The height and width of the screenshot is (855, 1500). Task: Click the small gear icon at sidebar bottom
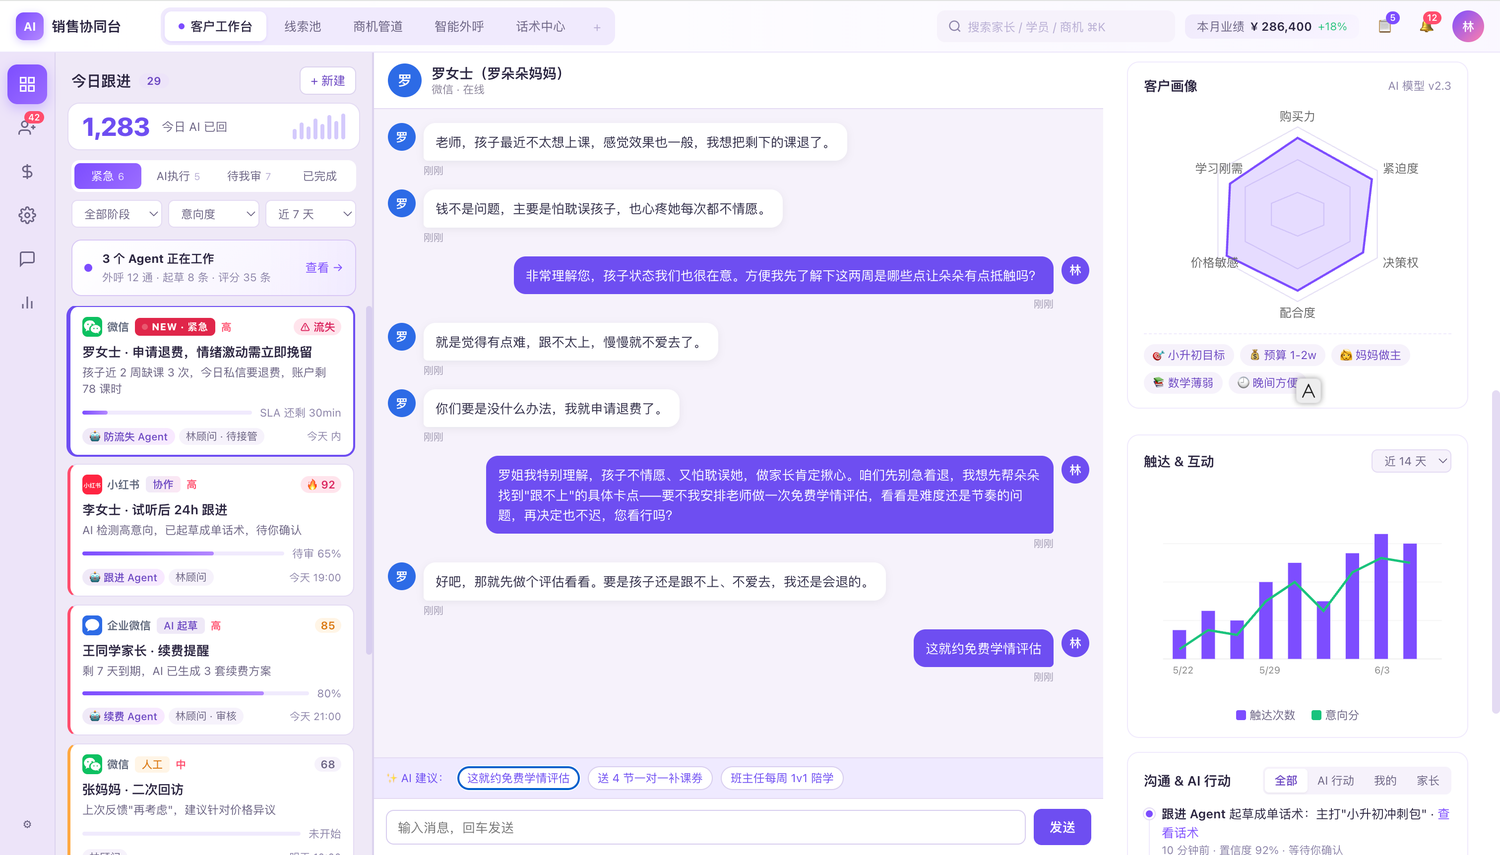[x=27, y=824]
